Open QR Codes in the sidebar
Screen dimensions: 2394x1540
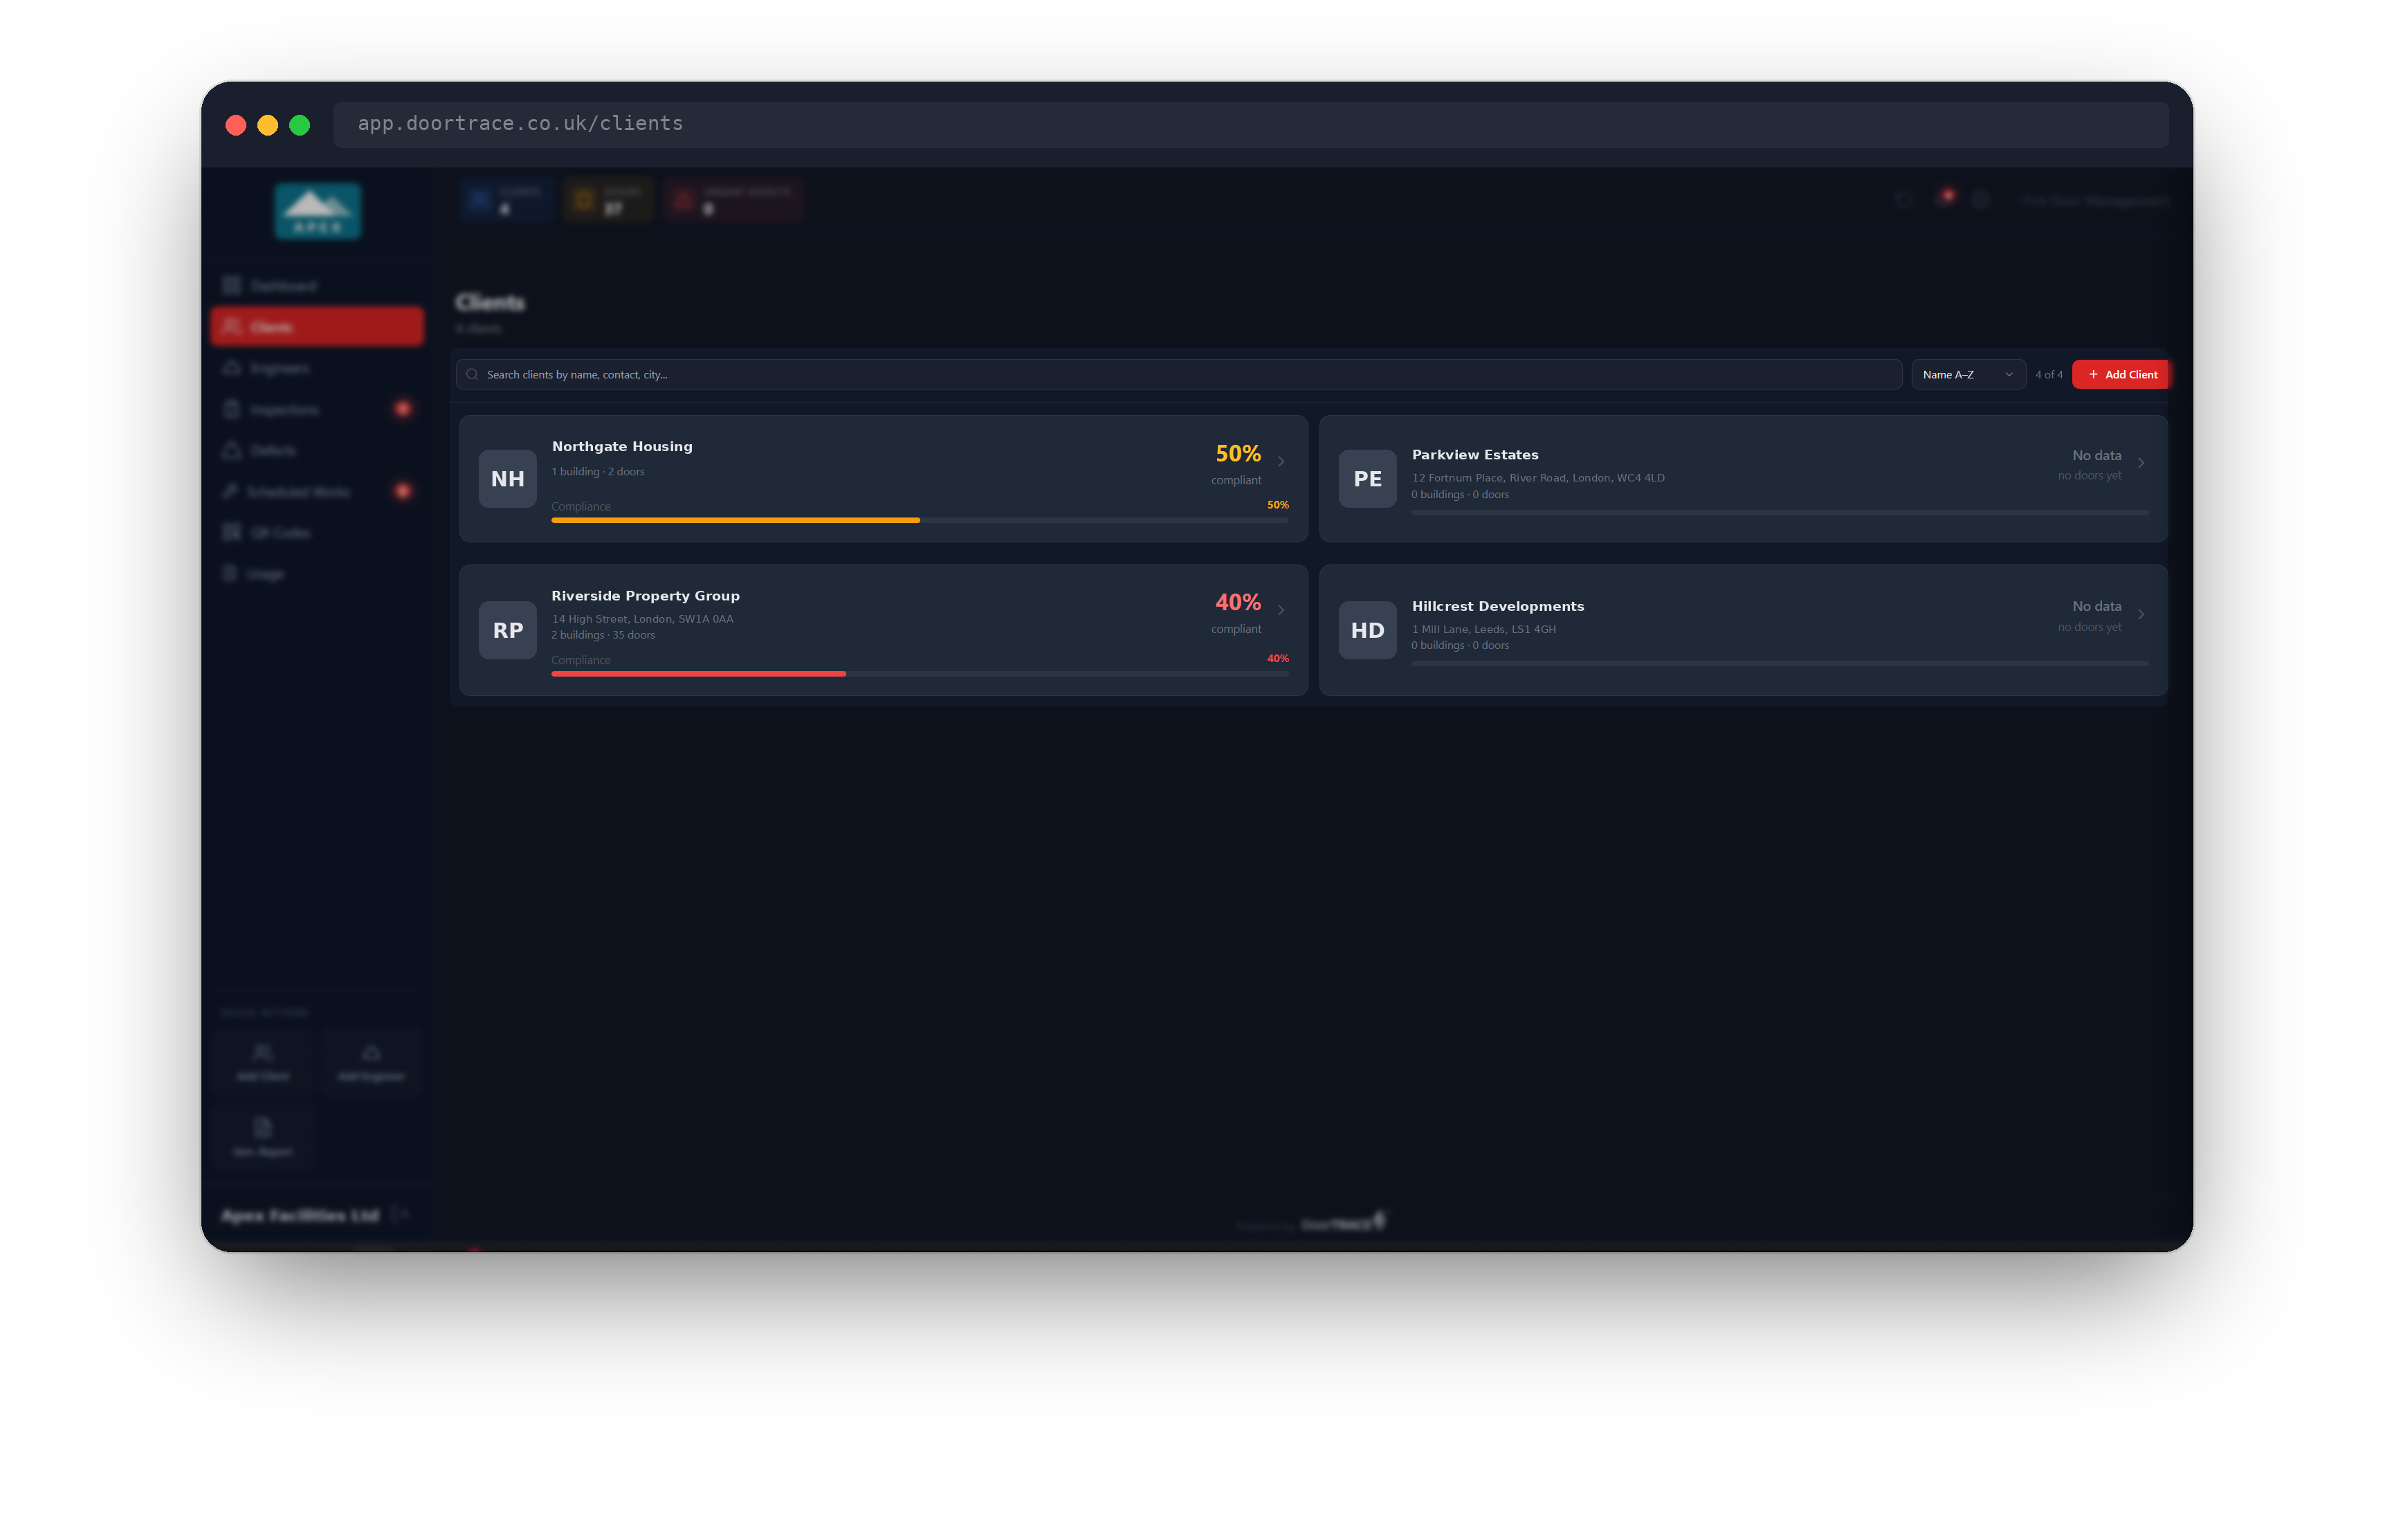point(317,532)
